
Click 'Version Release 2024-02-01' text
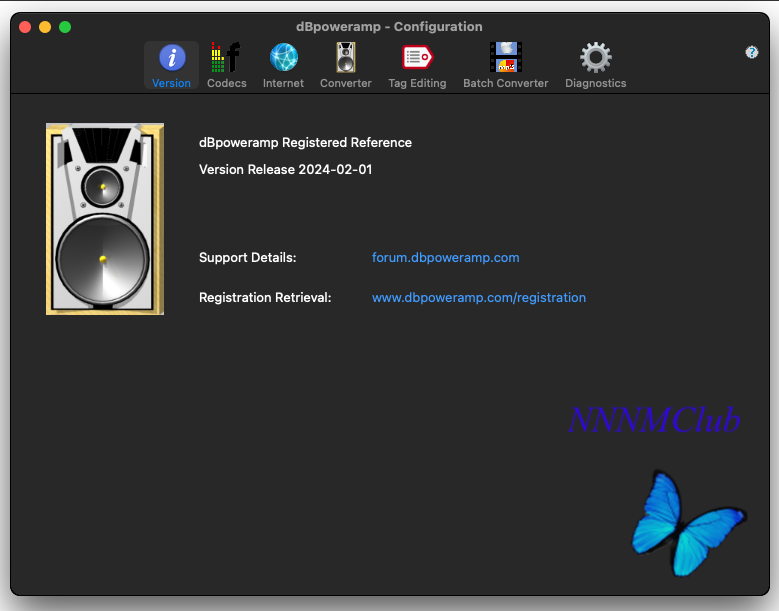[x=286, y=169]
